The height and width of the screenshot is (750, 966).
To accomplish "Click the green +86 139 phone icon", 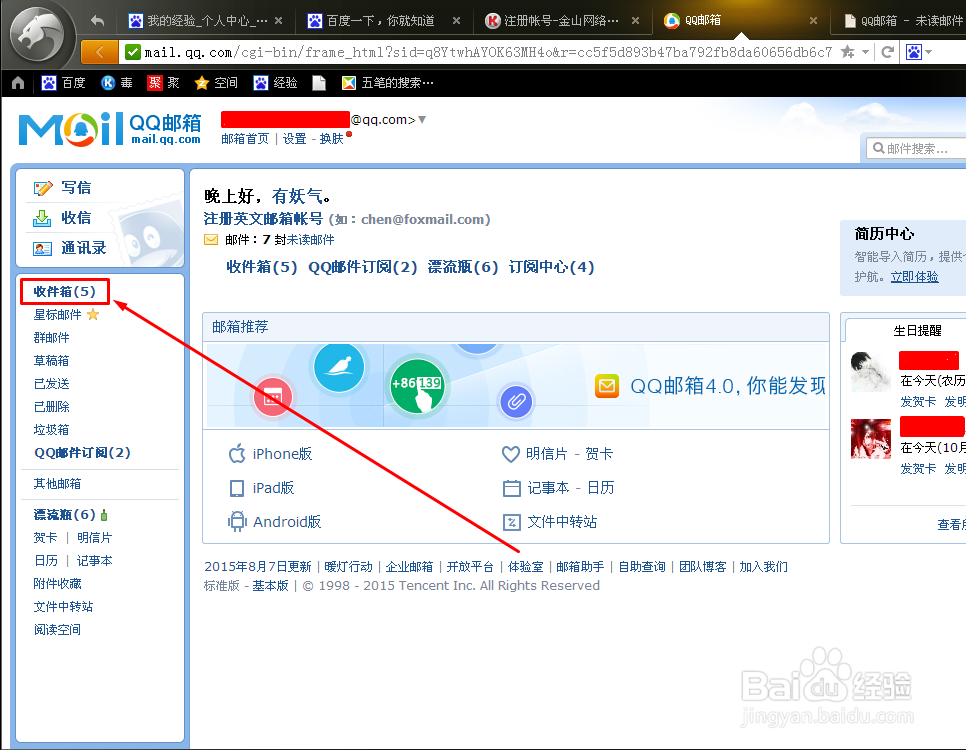I will pyautogui.click(x=417, y=386).
